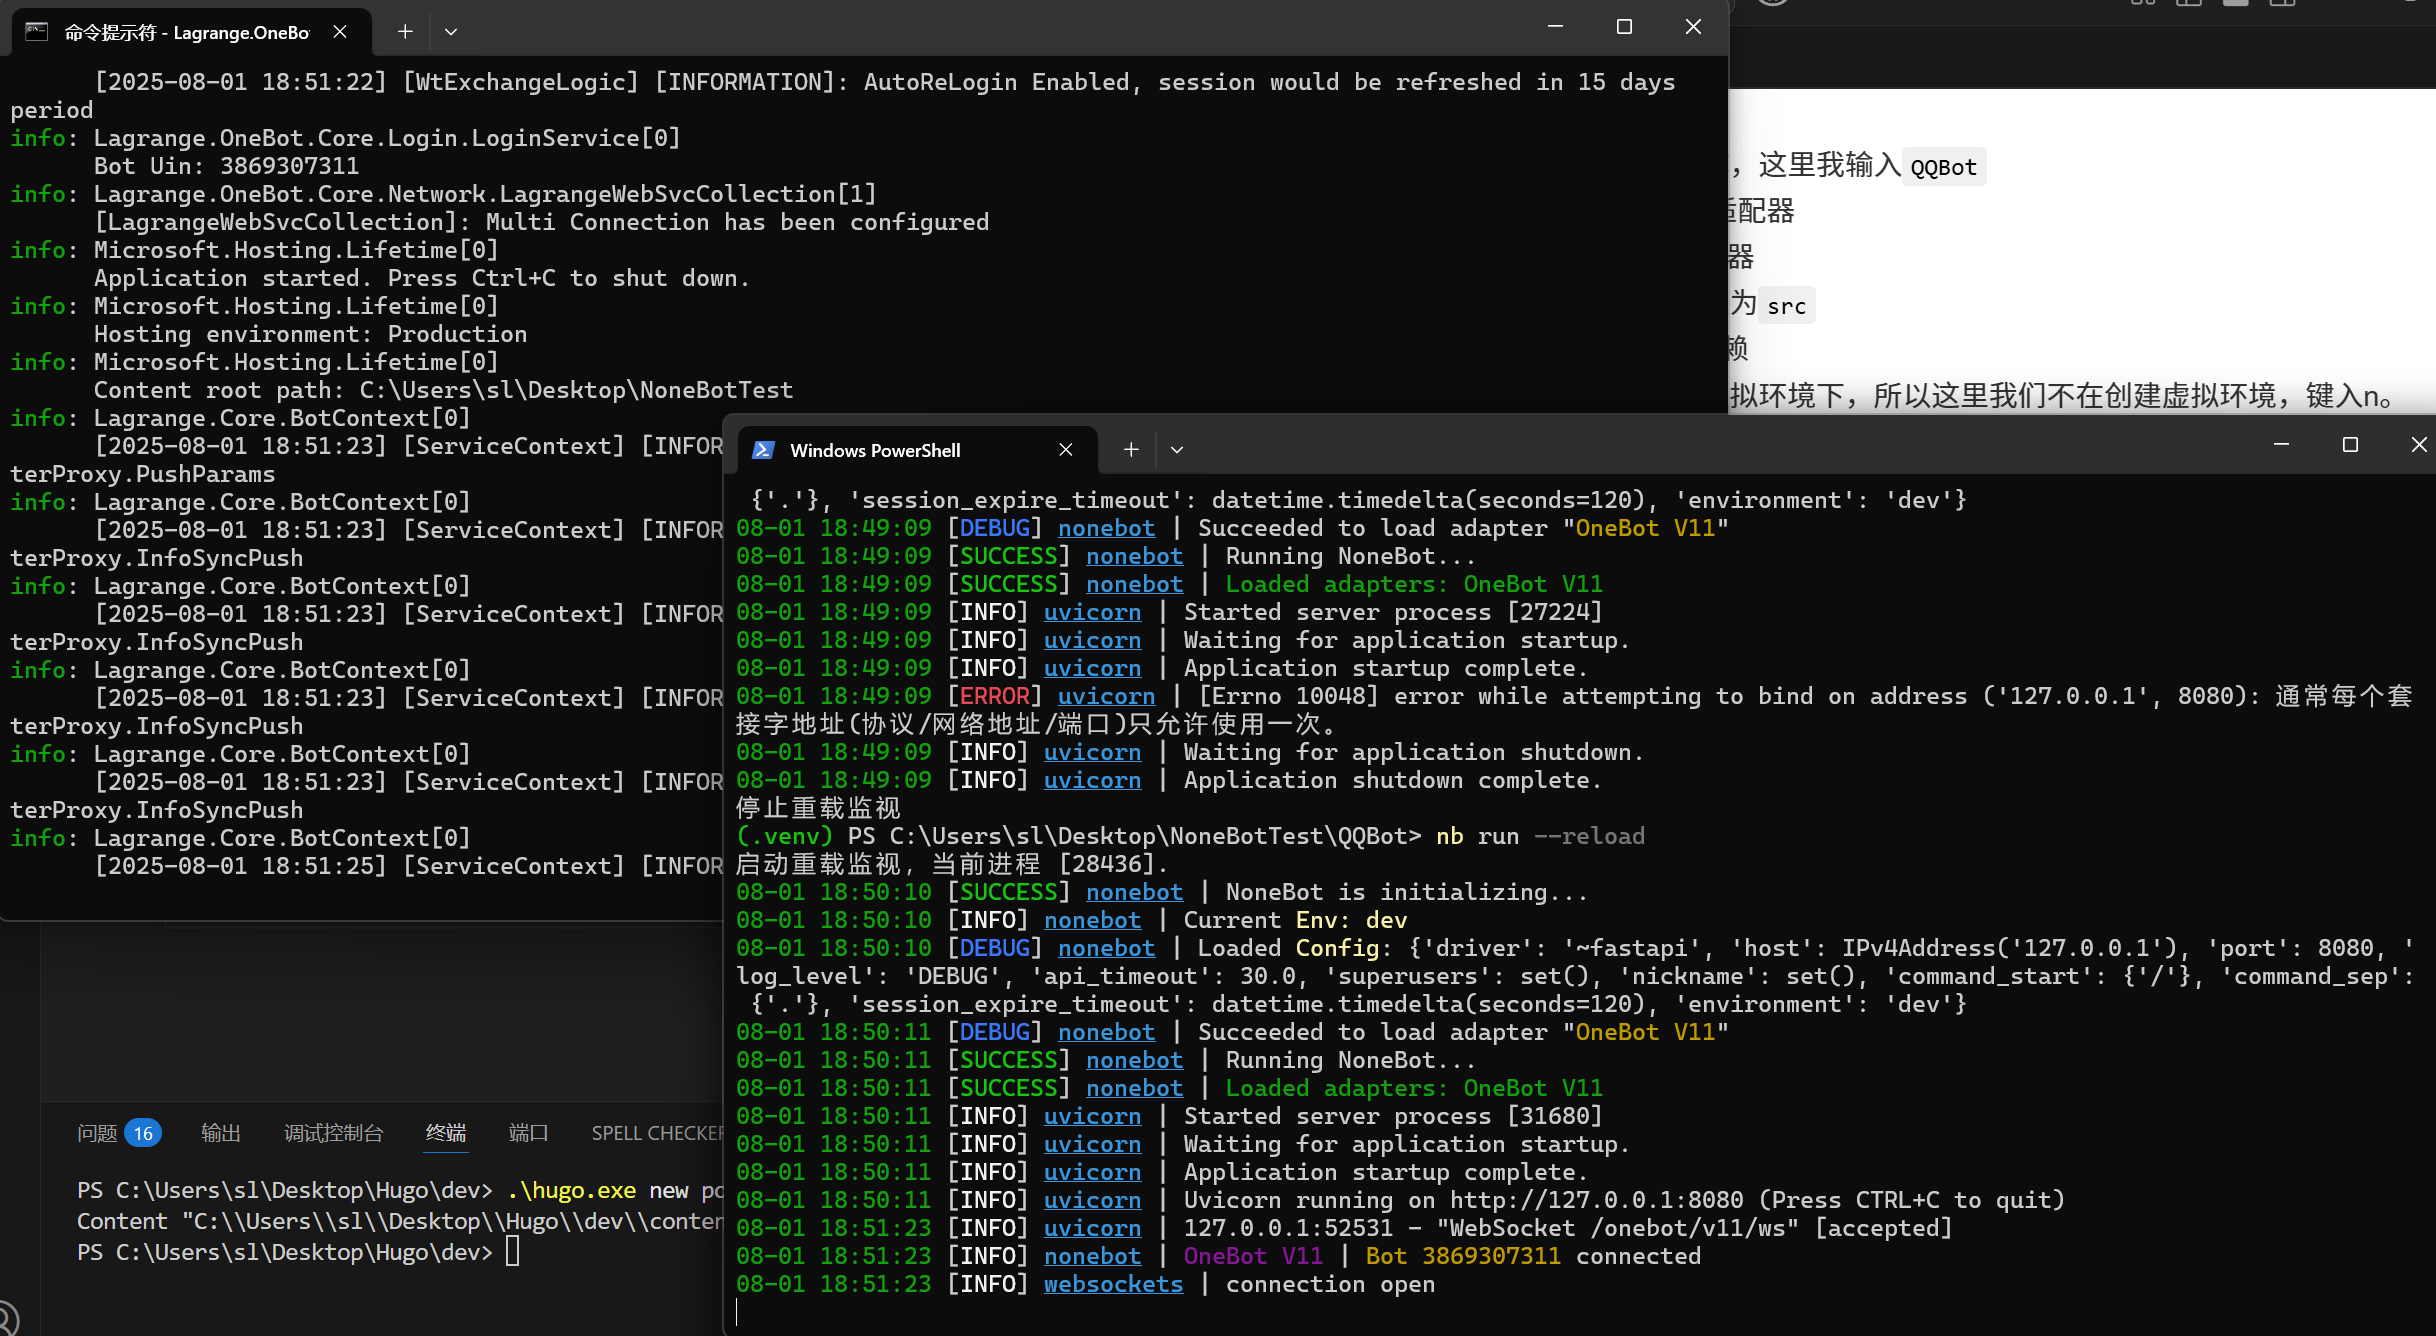Maximize the Windows PowerShell window
Viewport: 2436px width, 1336px height.
click(x=2350, y=444)
